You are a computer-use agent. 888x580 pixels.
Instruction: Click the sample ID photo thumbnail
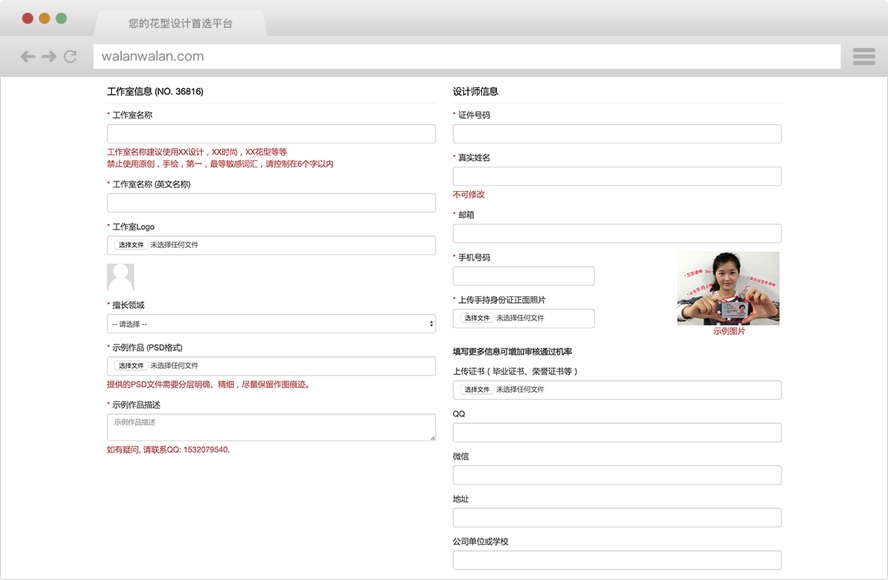pyautogui.click(x=728, y=288)
